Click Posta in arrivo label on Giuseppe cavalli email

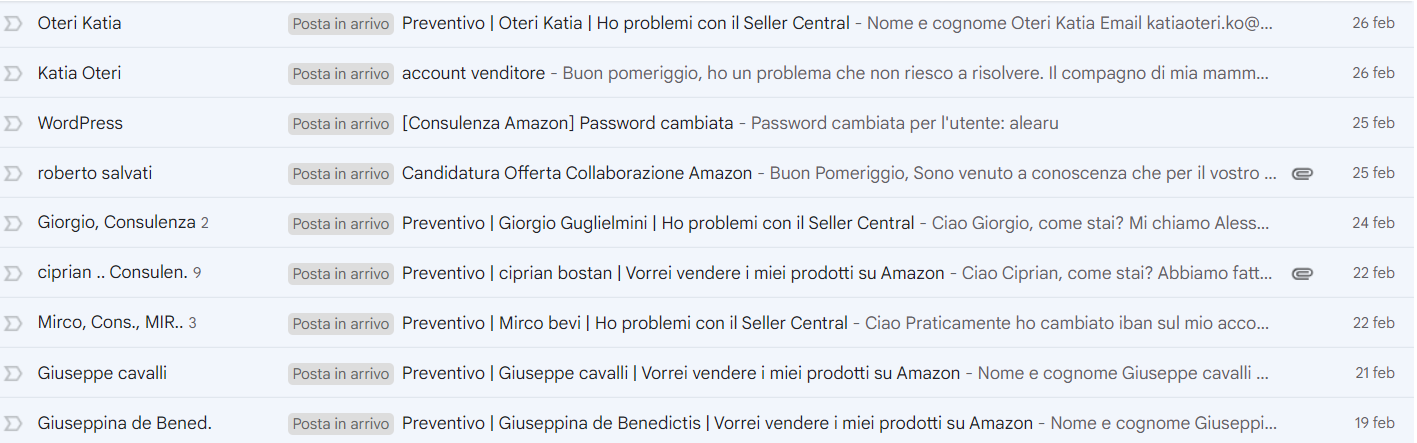[341, 374]
